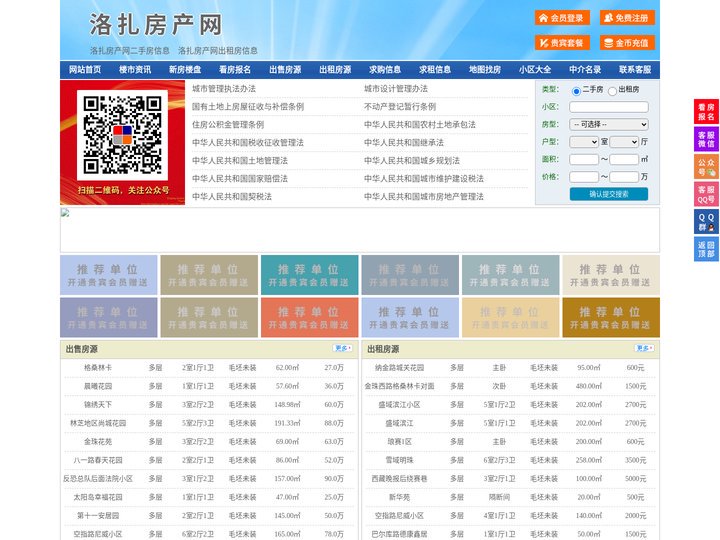Open the 盛域滨江小区 rental listing
The image size is (720, 540).
coord(399,405)
